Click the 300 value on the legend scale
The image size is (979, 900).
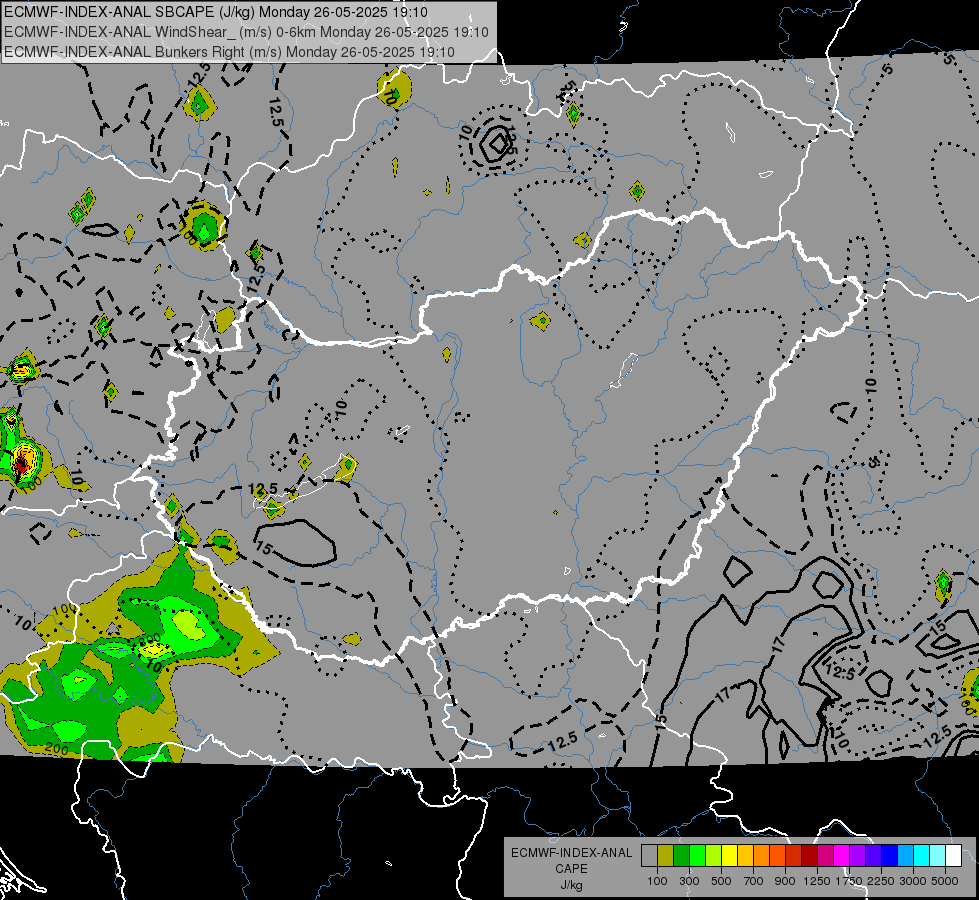coord(689,881)
